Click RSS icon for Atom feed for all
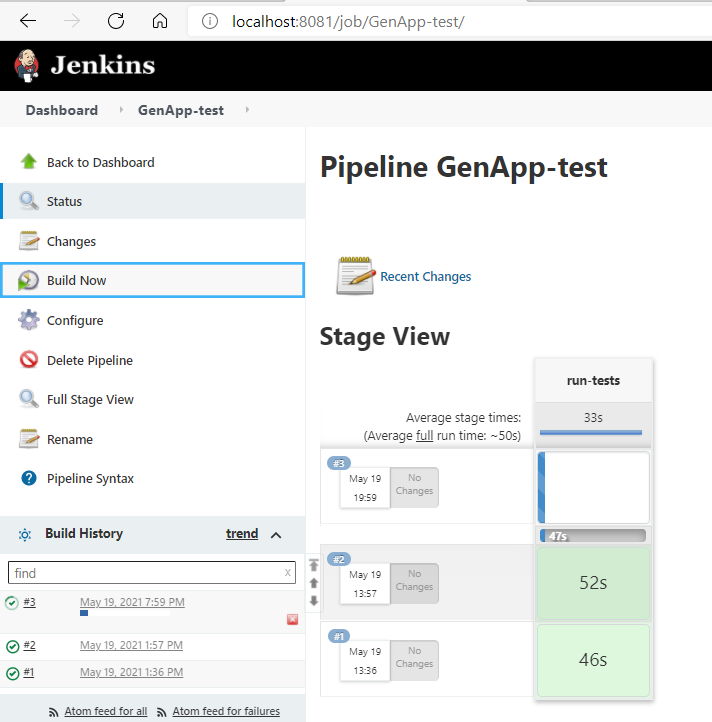The image size is (712, 722). coord(54,712)
